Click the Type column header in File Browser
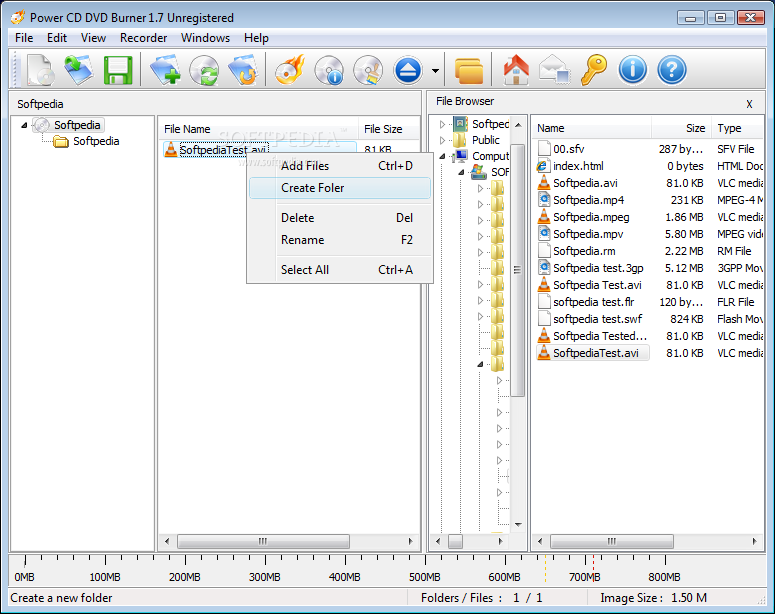The image size is (775, 614). (x=737, y=129)
